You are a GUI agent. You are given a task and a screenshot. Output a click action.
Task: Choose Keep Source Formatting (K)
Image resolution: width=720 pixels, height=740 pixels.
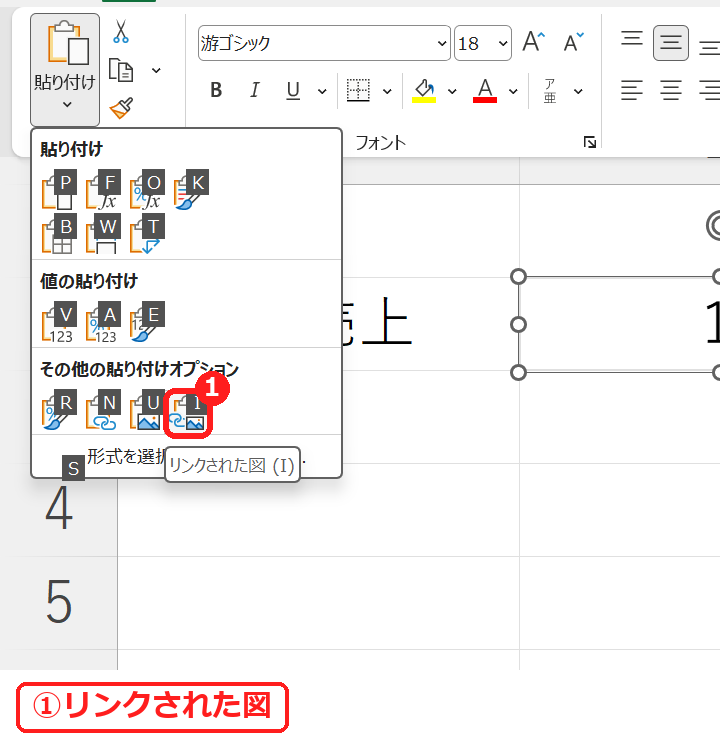(191, 191)
